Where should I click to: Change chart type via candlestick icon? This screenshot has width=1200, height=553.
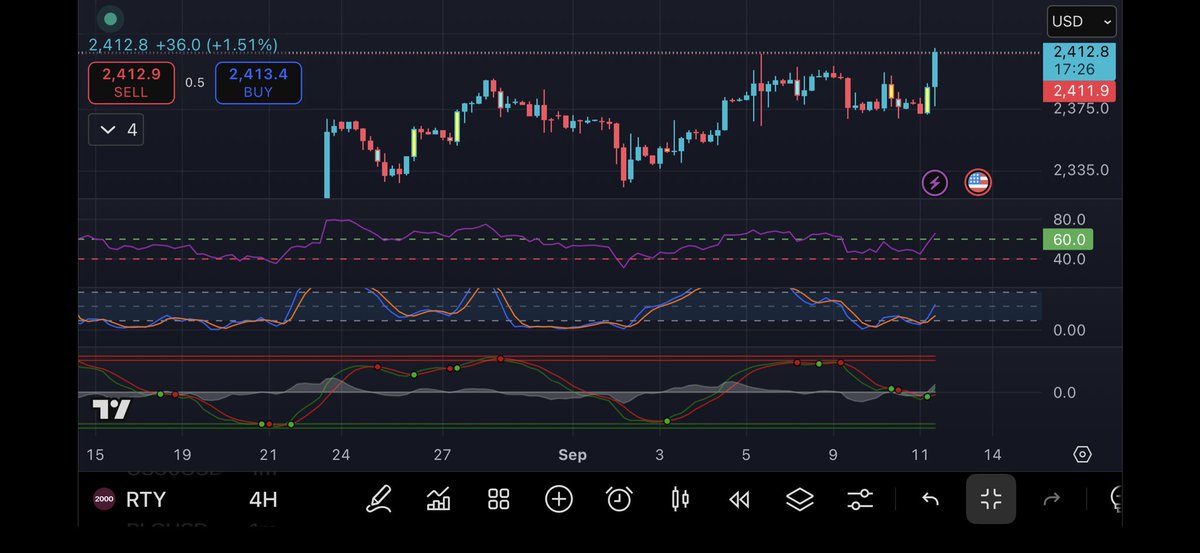(679, 499)
